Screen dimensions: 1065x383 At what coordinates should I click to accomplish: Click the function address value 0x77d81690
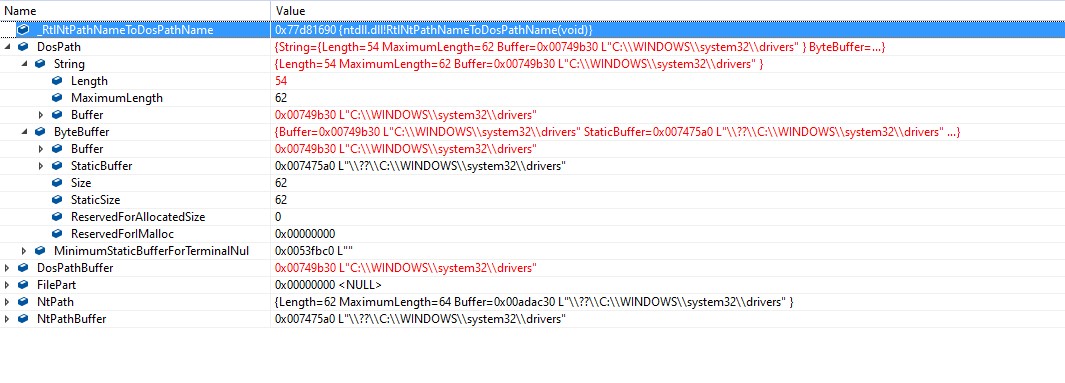435,30
